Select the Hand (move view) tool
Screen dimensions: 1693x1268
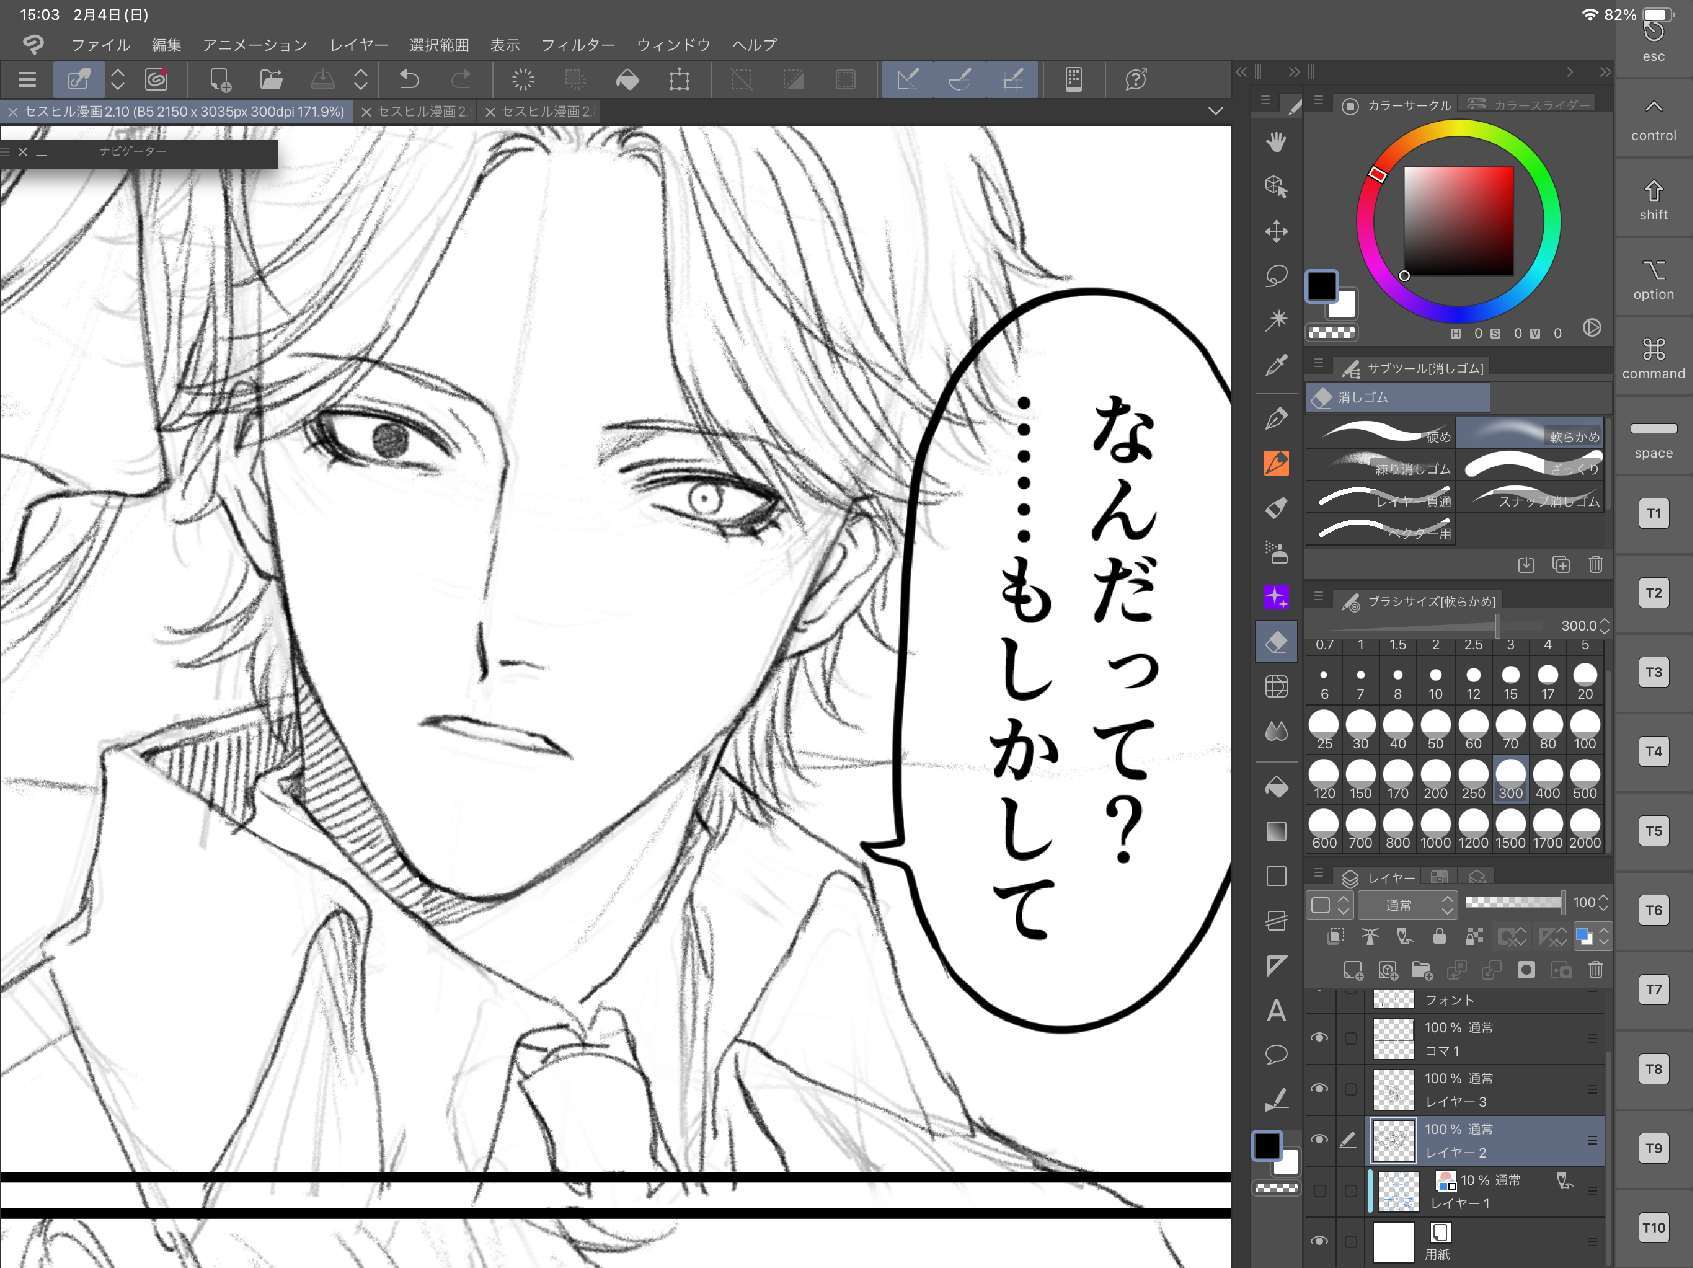[1276, 142]
